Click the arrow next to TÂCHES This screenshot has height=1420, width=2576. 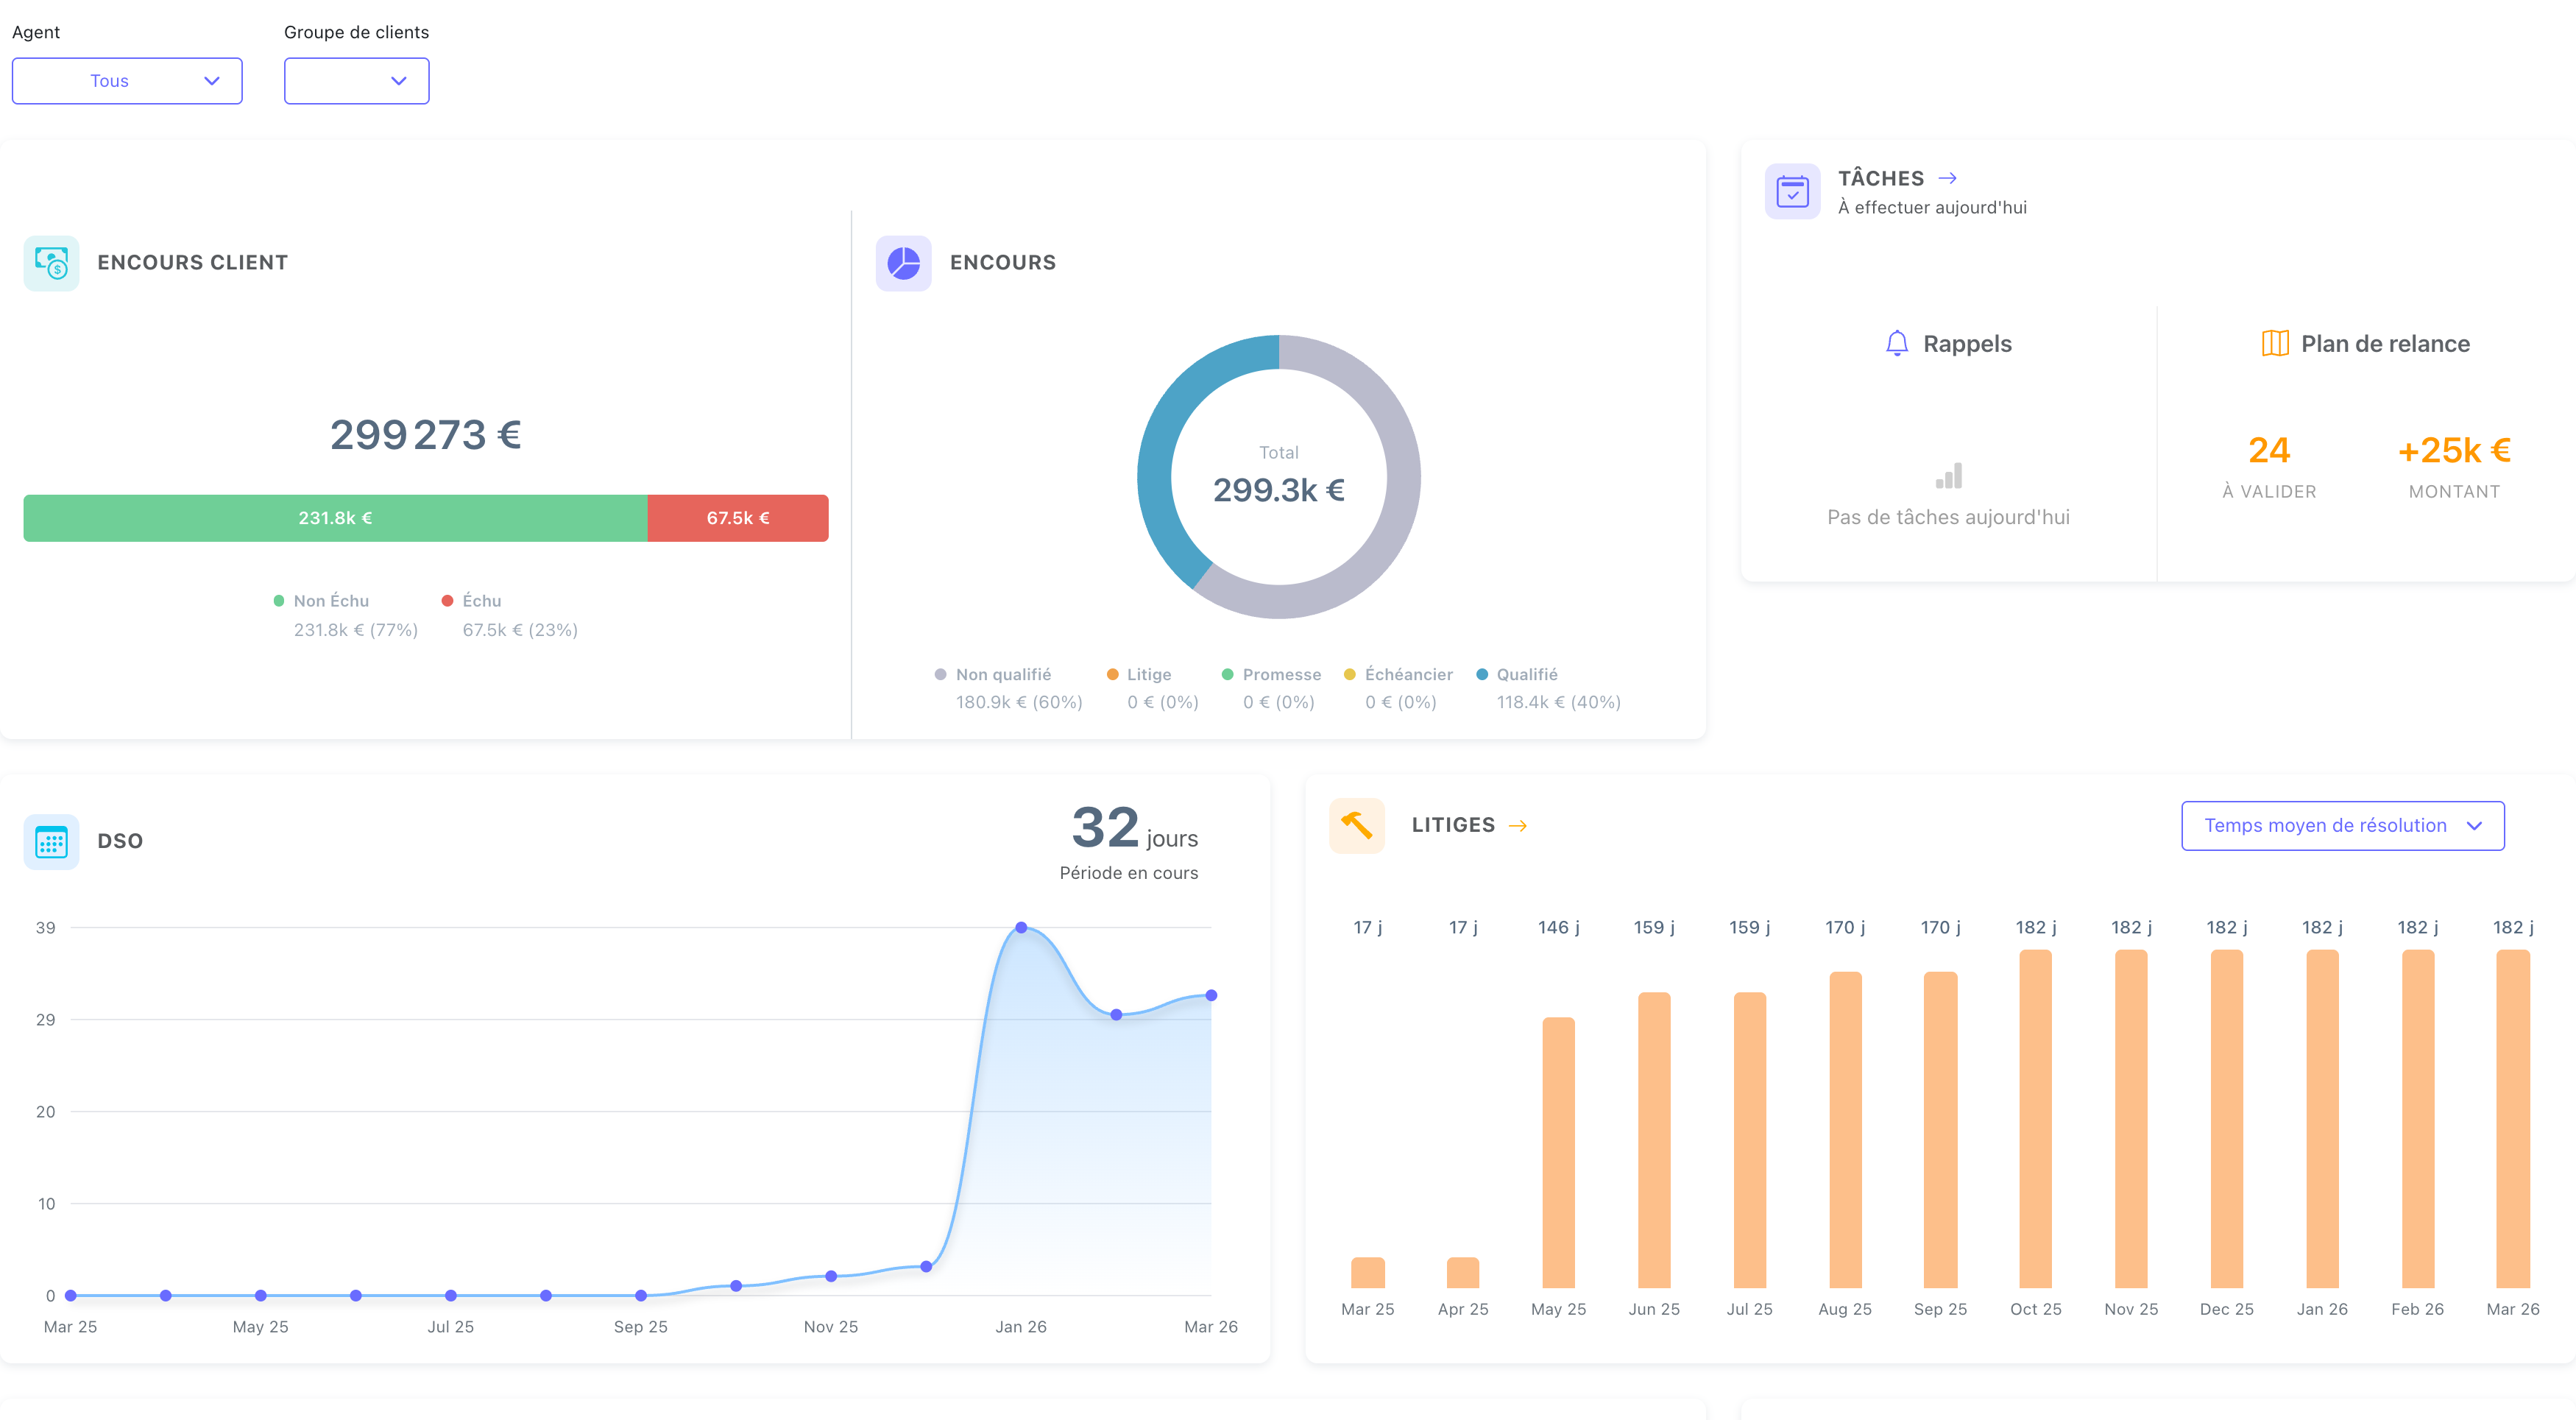(1948, 178)
